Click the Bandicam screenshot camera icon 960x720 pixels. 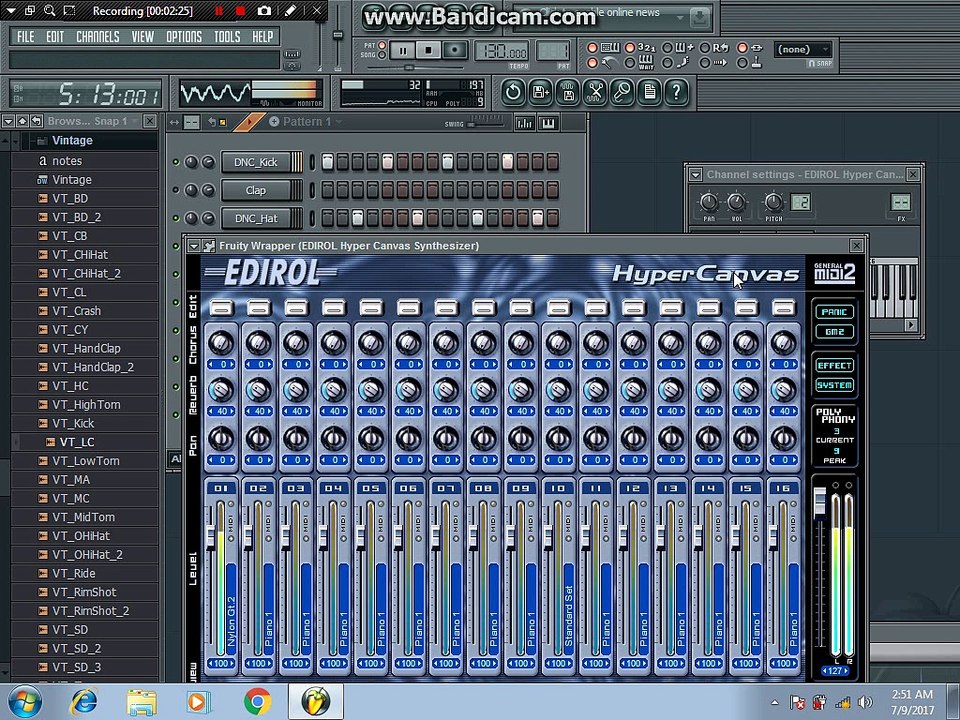coord(264,11)
